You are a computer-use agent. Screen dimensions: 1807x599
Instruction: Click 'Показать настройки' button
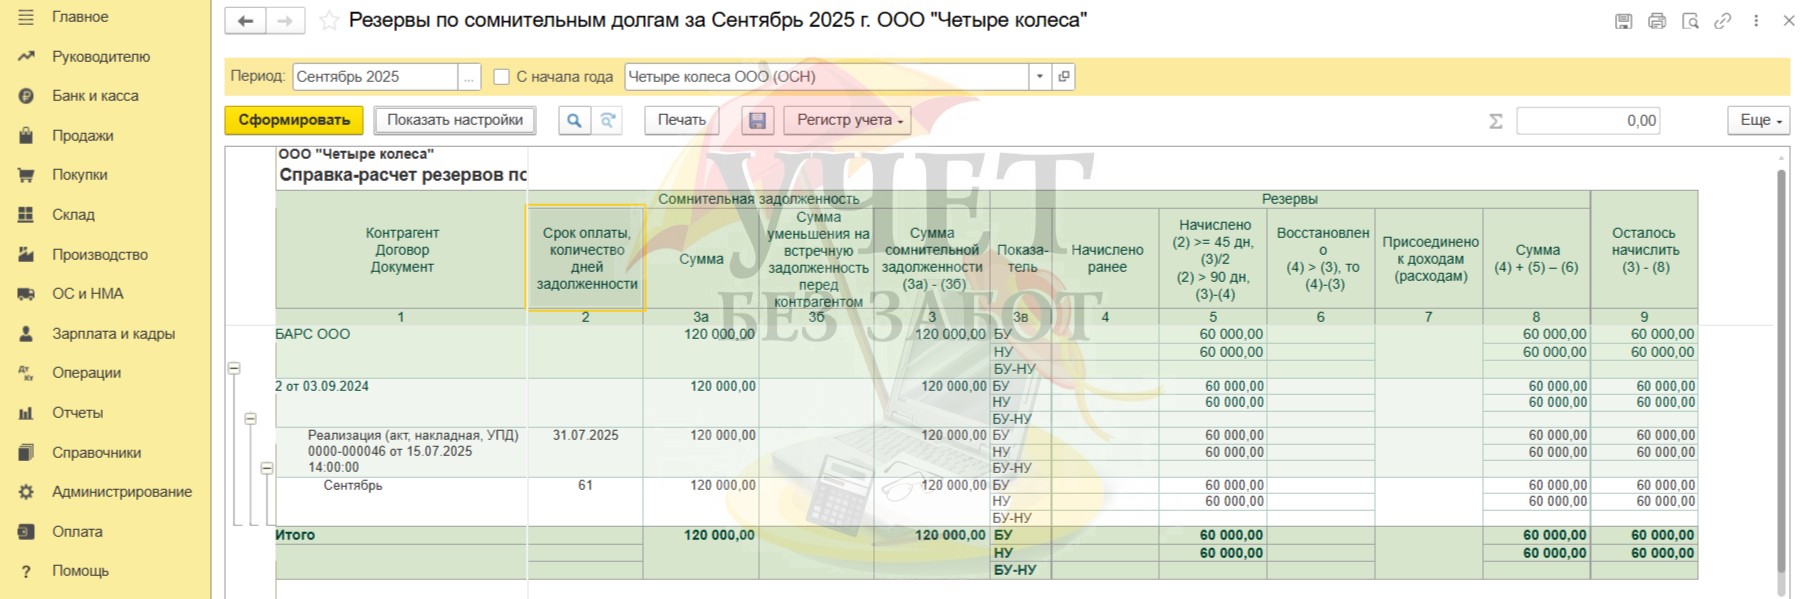pos(455,120)
